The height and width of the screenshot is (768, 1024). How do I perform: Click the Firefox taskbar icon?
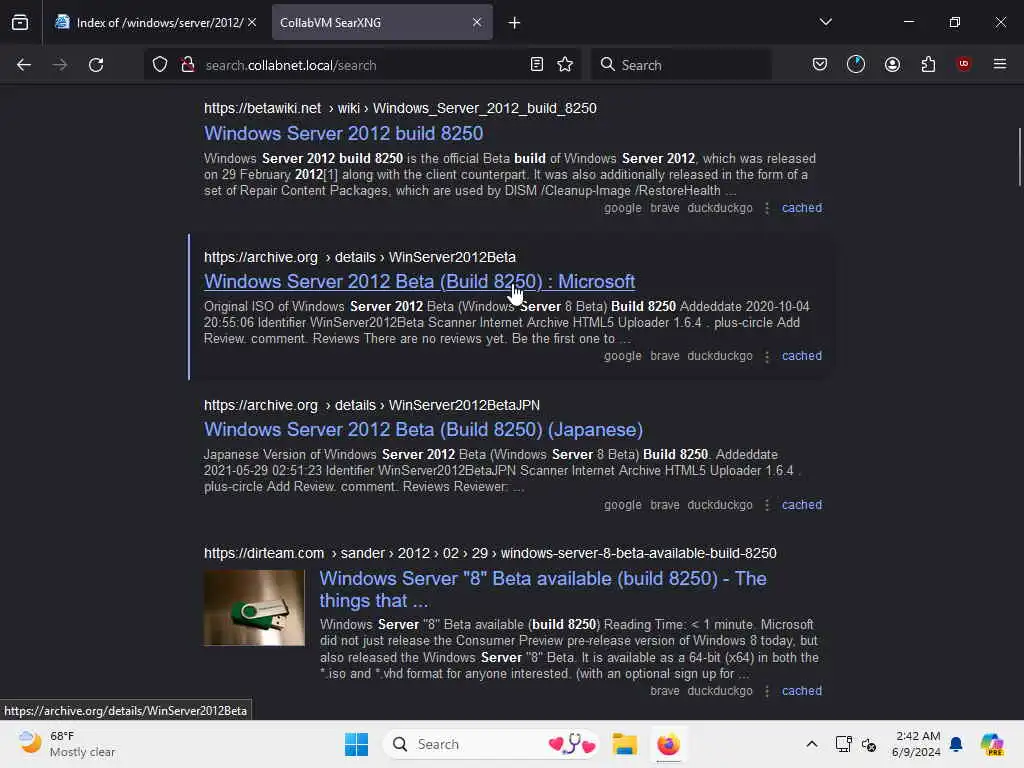coord(668,744)
